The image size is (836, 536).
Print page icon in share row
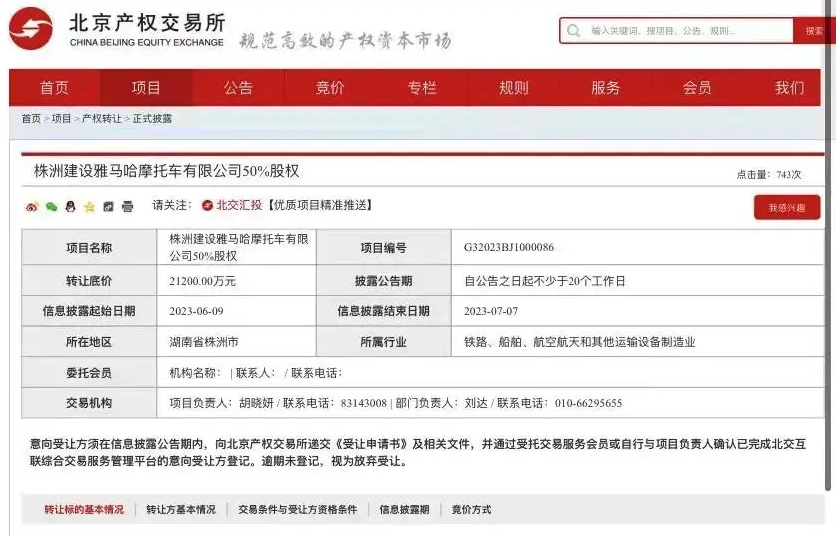(x=127, y=206)
